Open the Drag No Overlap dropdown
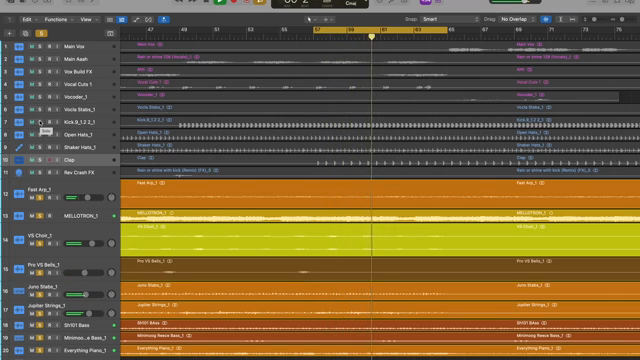This screenshot has width=640, height=360. (x=517, y=19)
